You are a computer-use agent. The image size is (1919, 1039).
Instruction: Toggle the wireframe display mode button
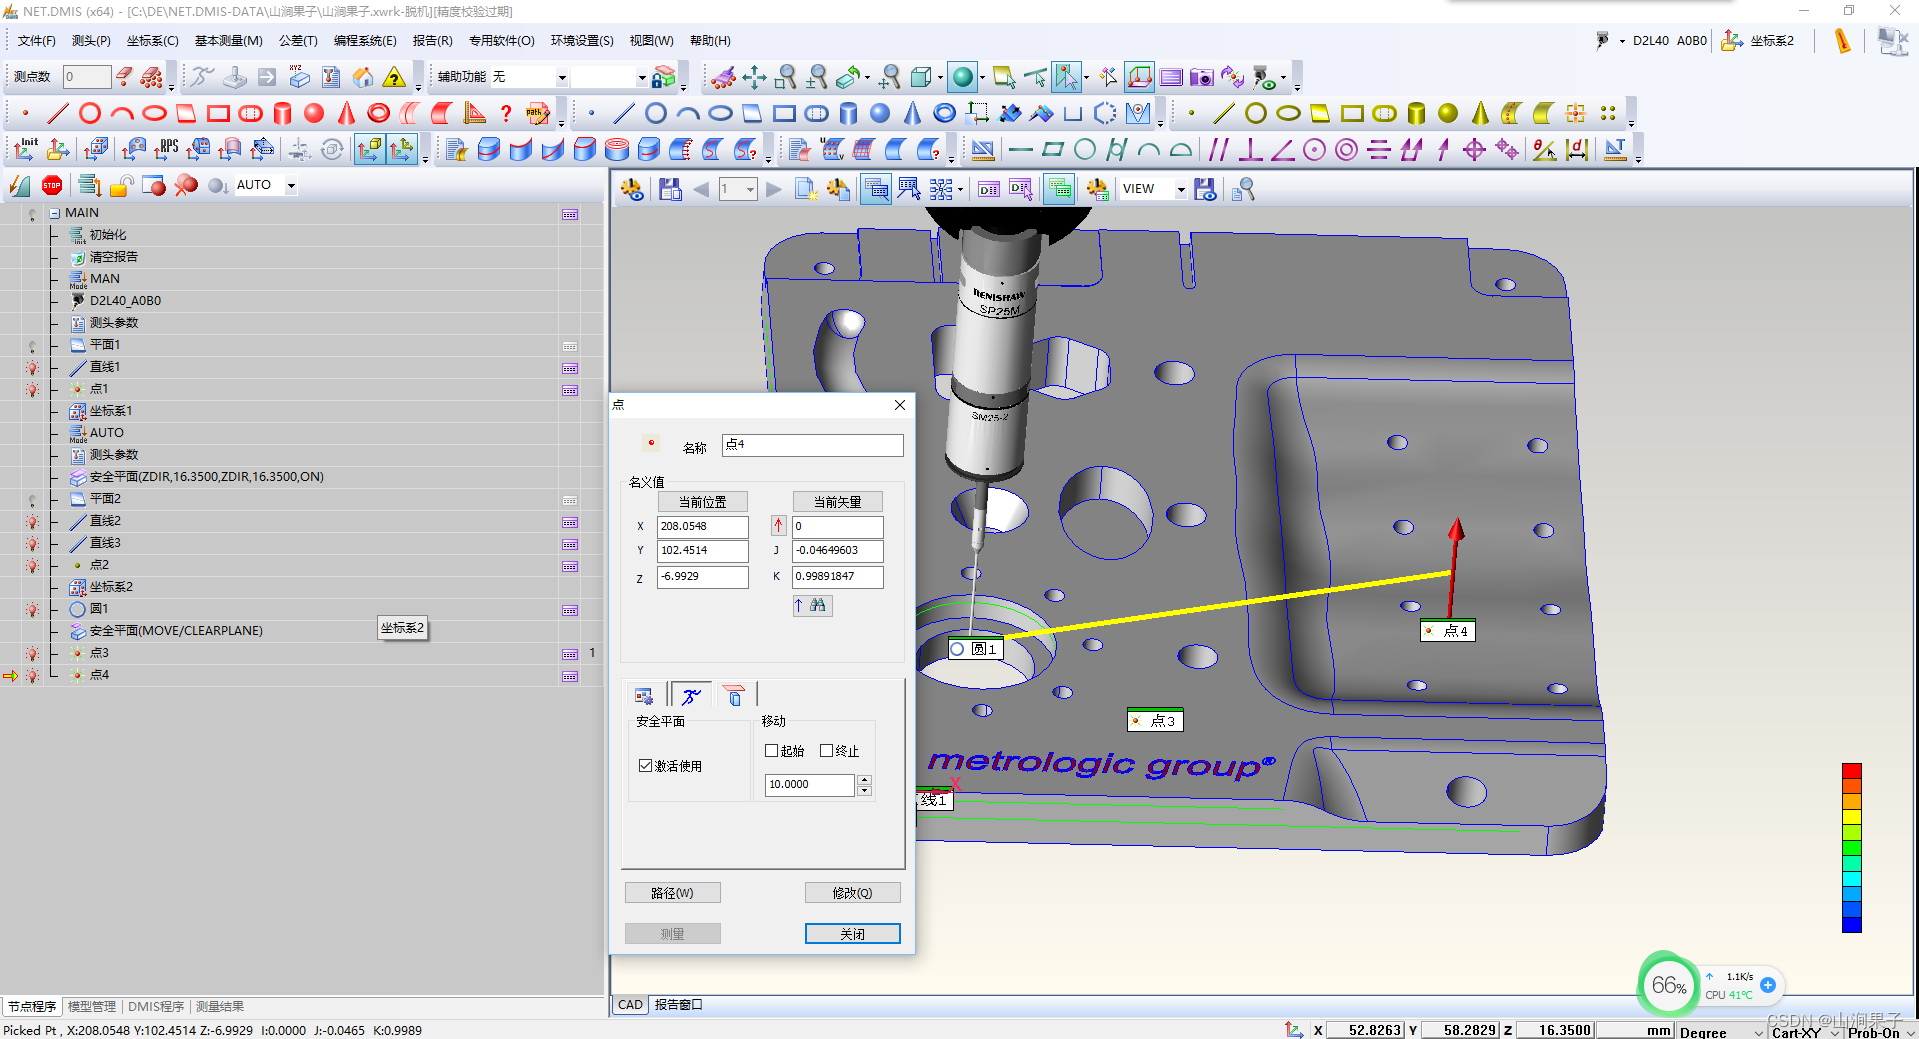(922, 77)
